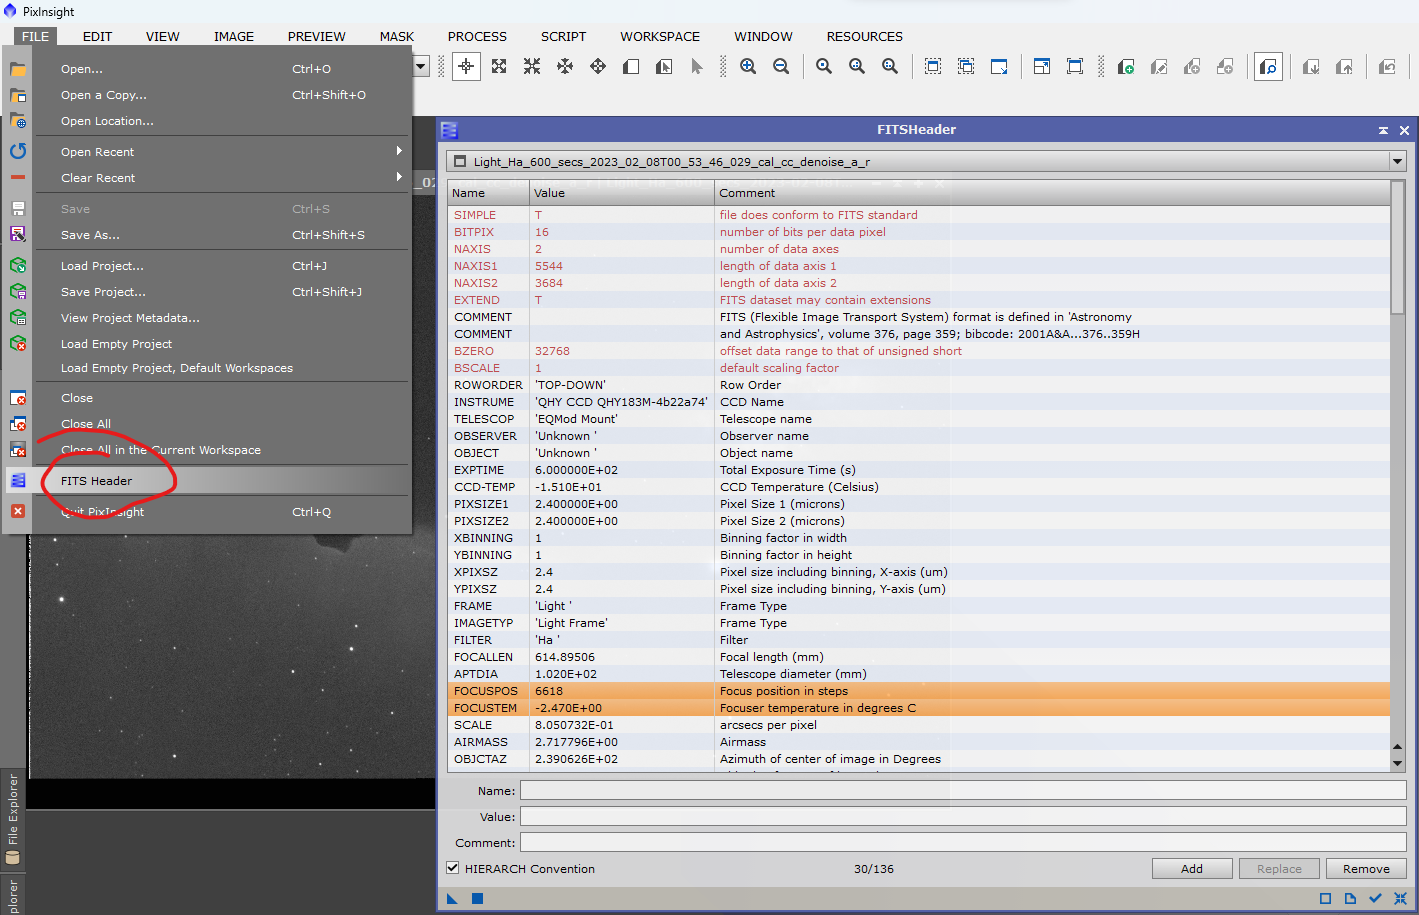Expand the Clear Recent submenu

pyautogui.click(x=399, y=177)
